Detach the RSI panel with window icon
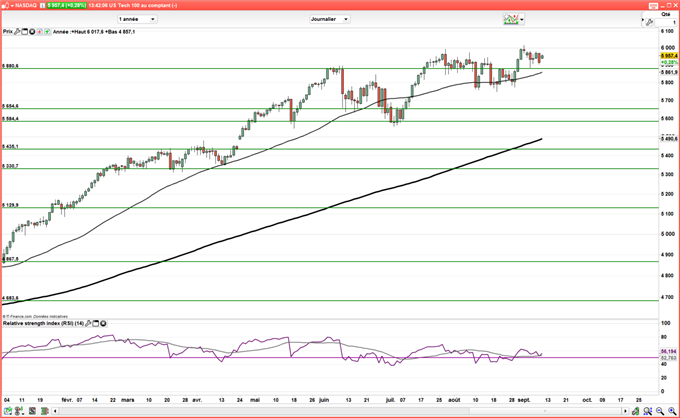The width and height of the screenshot is (680, 418). (x=96, y=323)
